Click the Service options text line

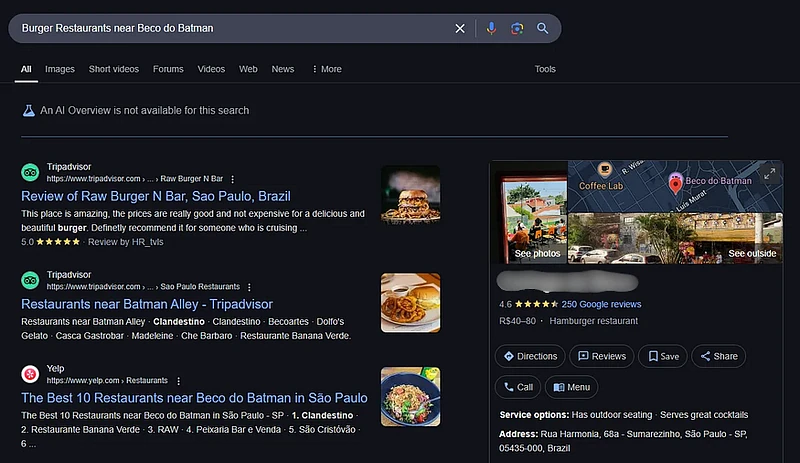tap(623, 415)
